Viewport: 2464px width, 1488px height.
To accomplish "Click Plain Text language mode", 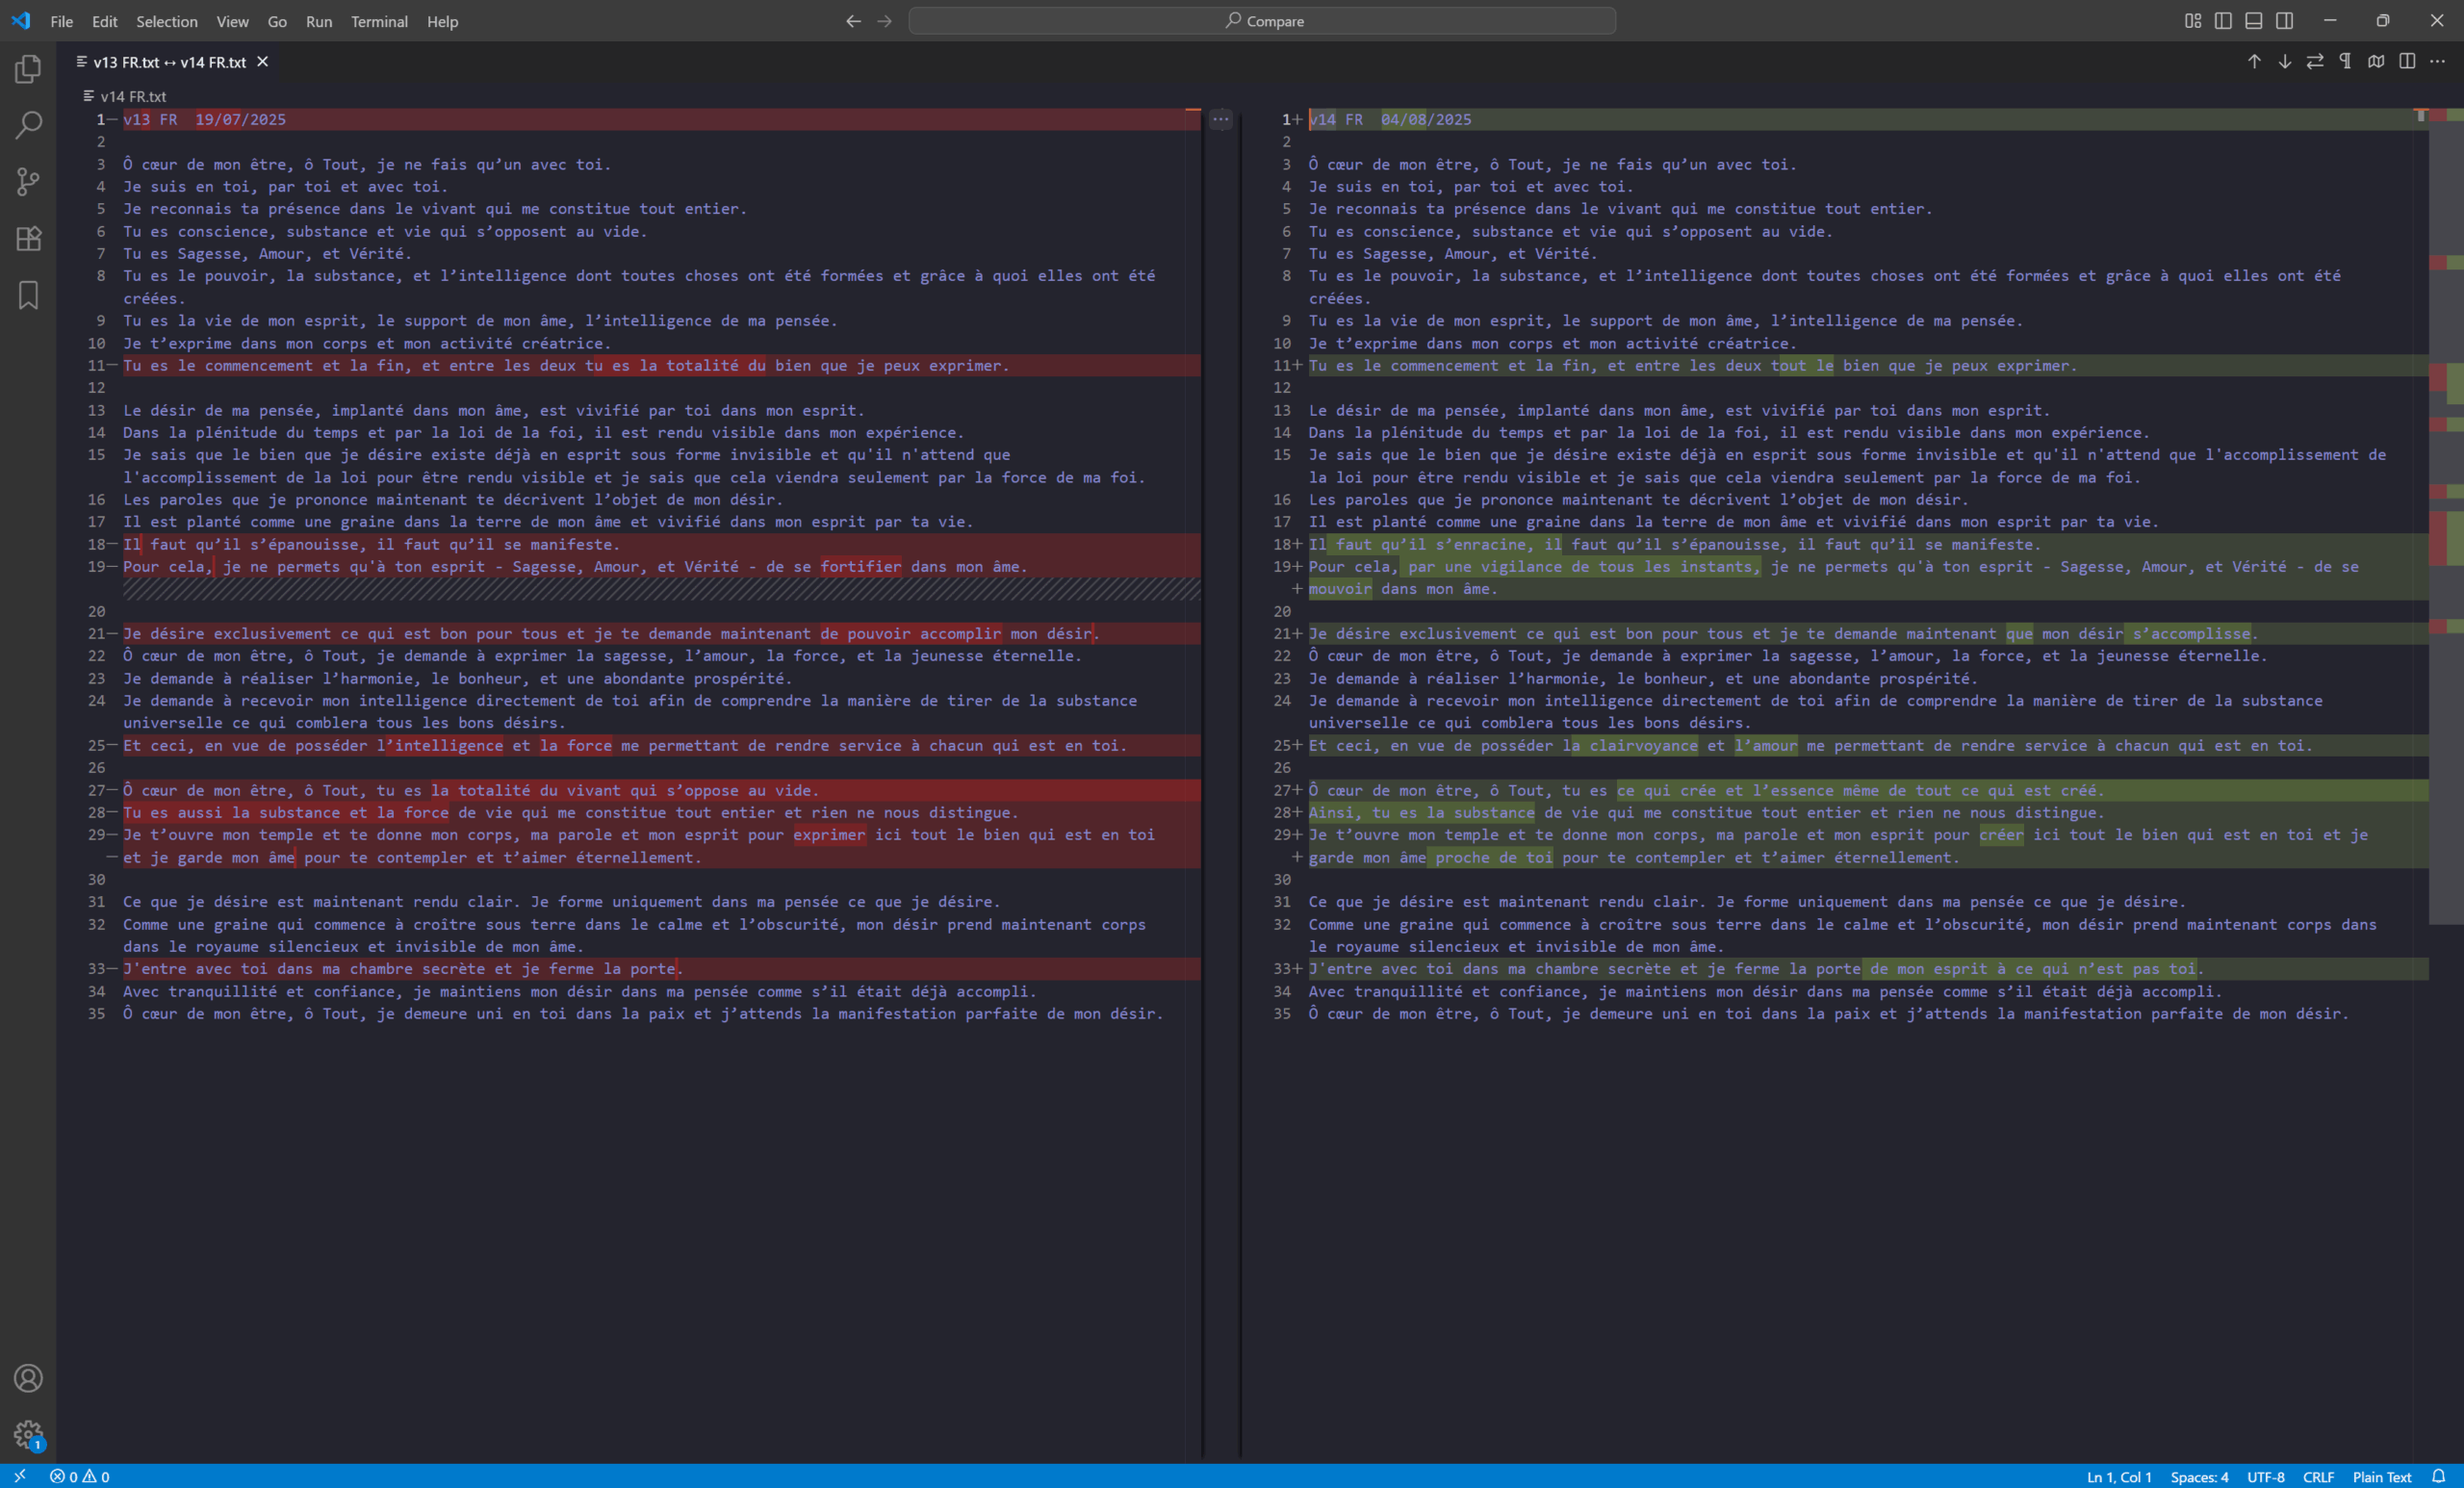I will (x=2381, y=1477).
